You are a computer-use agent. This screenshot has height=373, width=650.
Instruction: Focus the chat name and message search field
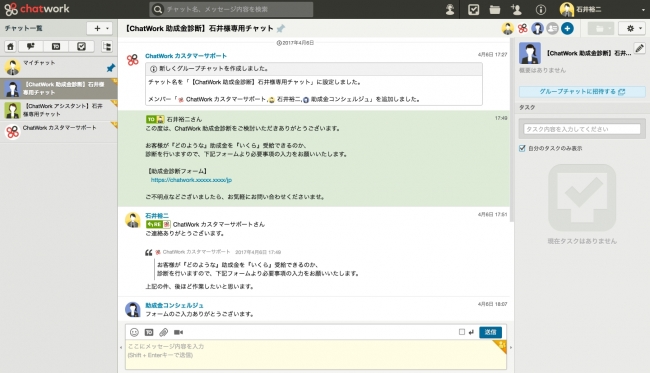pyautogui.click(x=231, y=9)
